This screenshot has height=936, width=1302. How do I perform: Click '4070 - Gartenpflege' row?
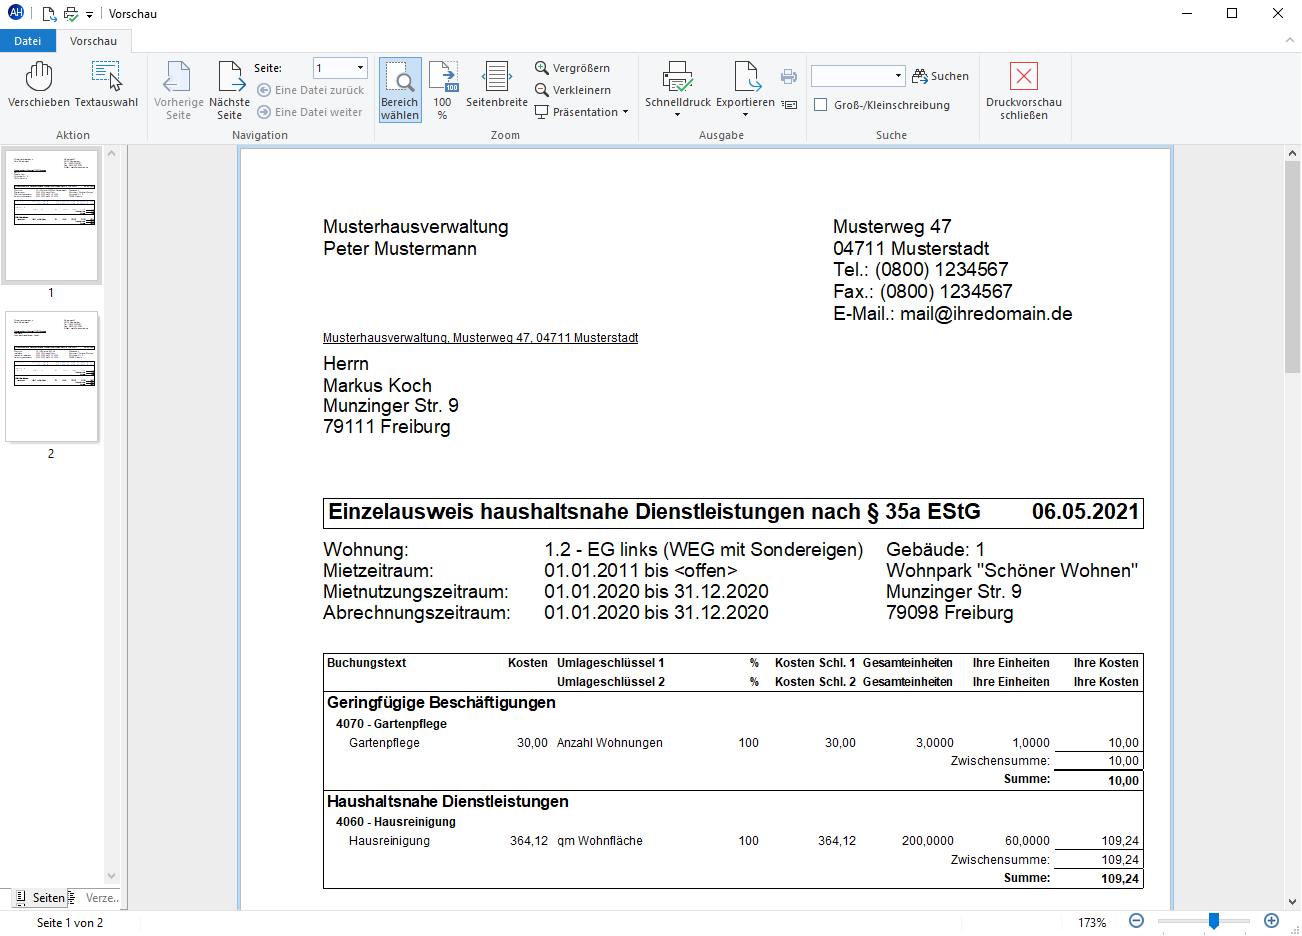click(391, 724)
